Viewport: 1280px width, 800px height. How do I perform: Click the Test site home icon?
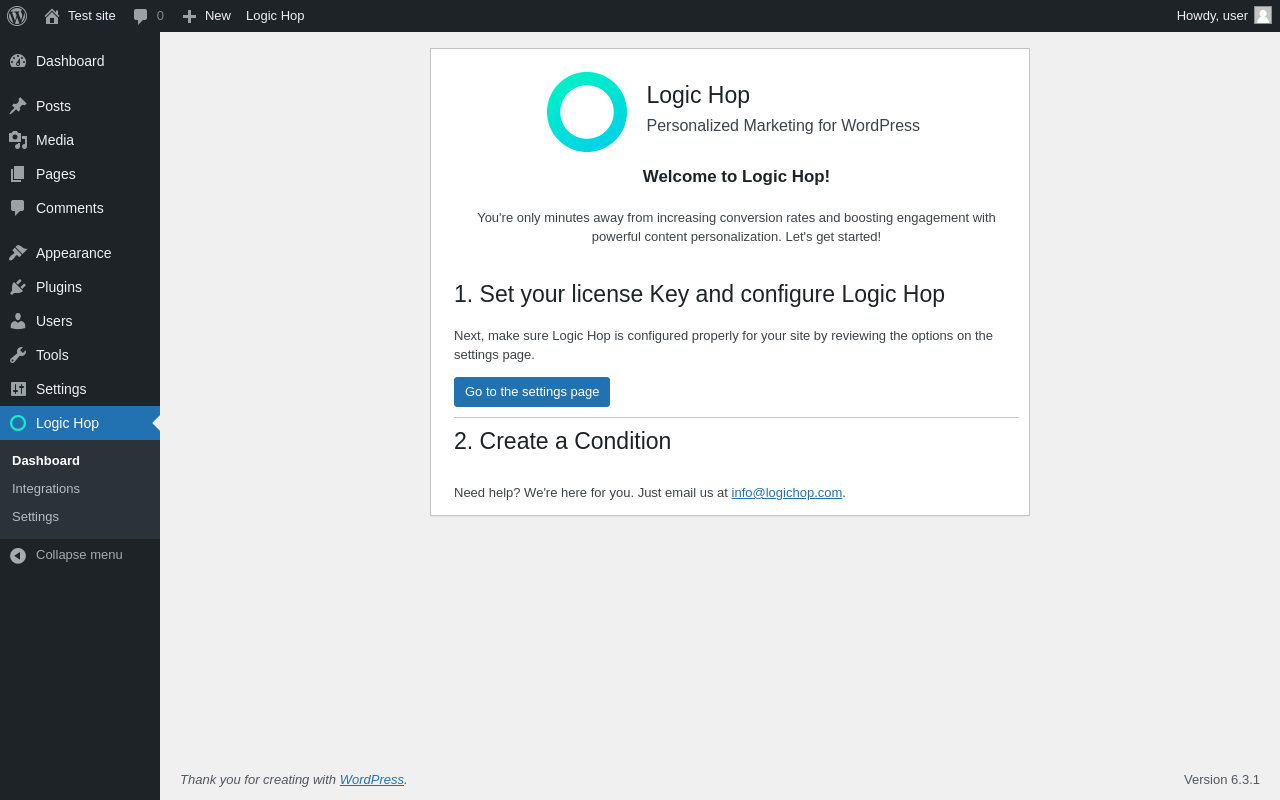pos(52,16)
